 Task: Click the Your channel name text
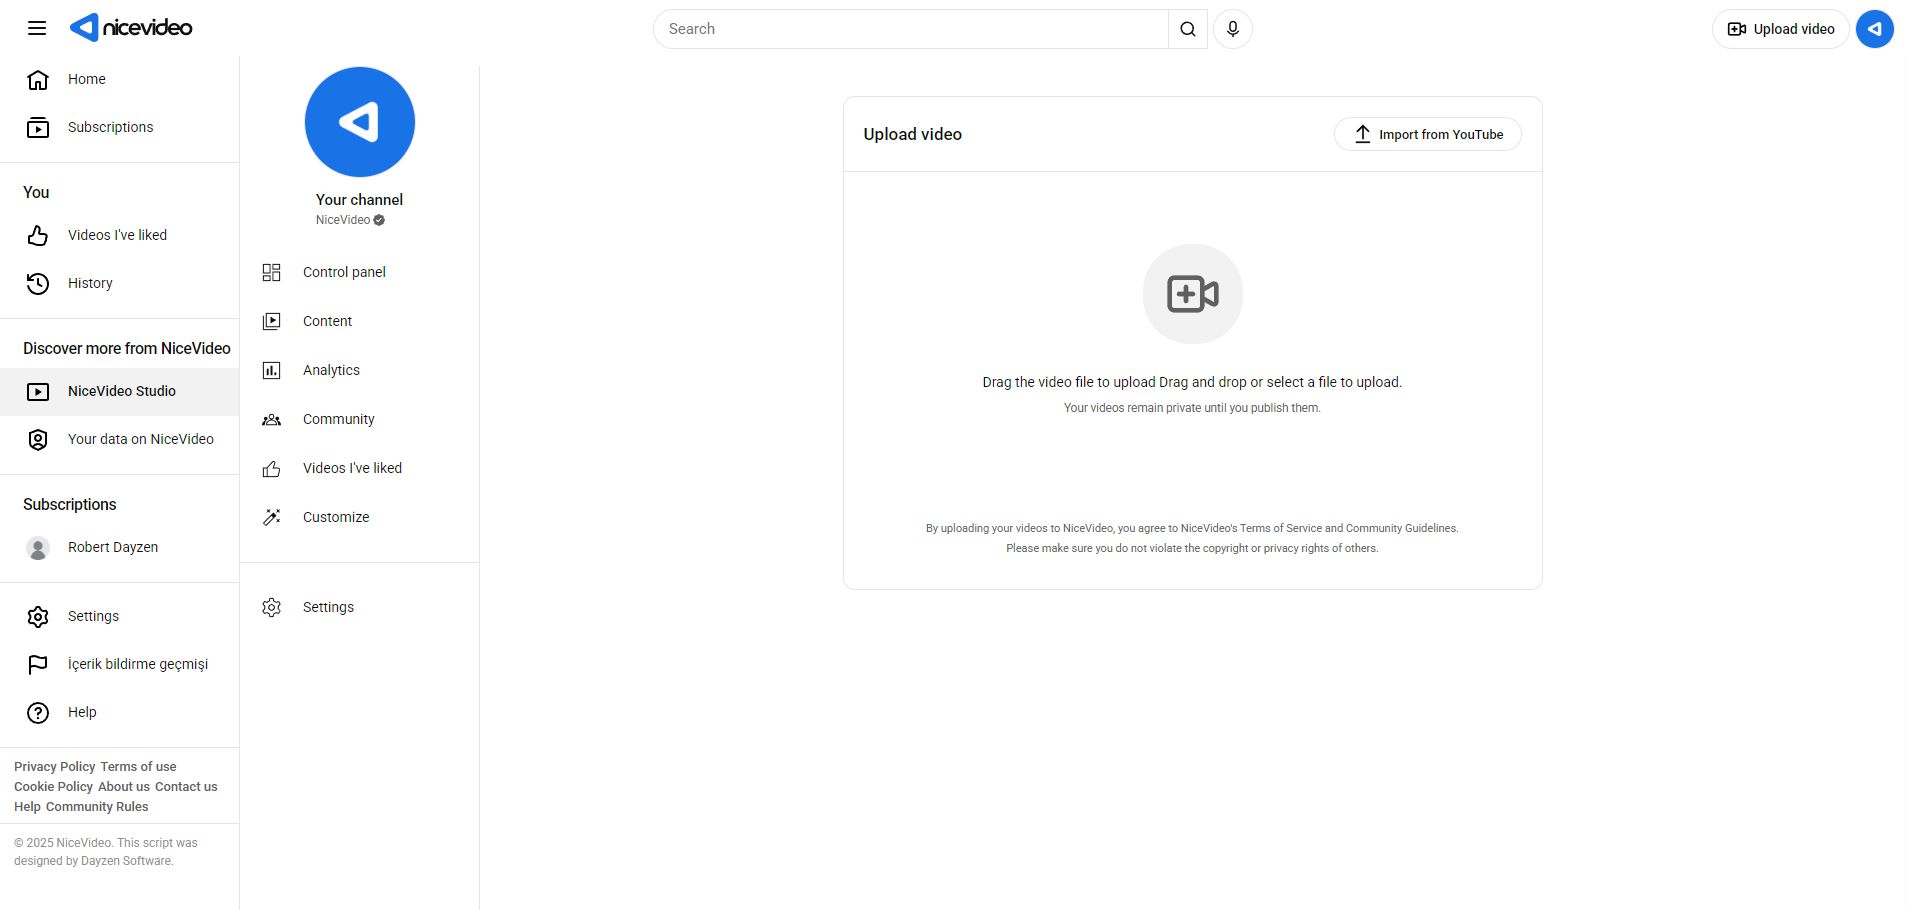(x=360, y=200)
